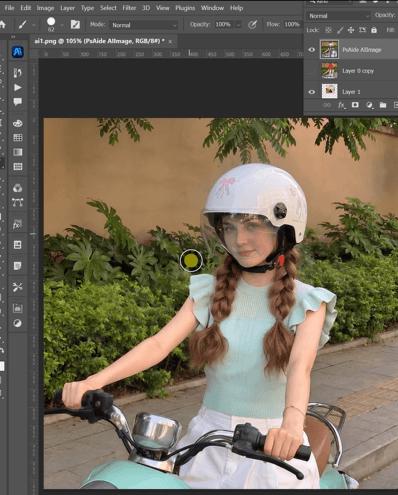Toggle lock position move icon
Screen dimensions: 398x495
(351, 30)
